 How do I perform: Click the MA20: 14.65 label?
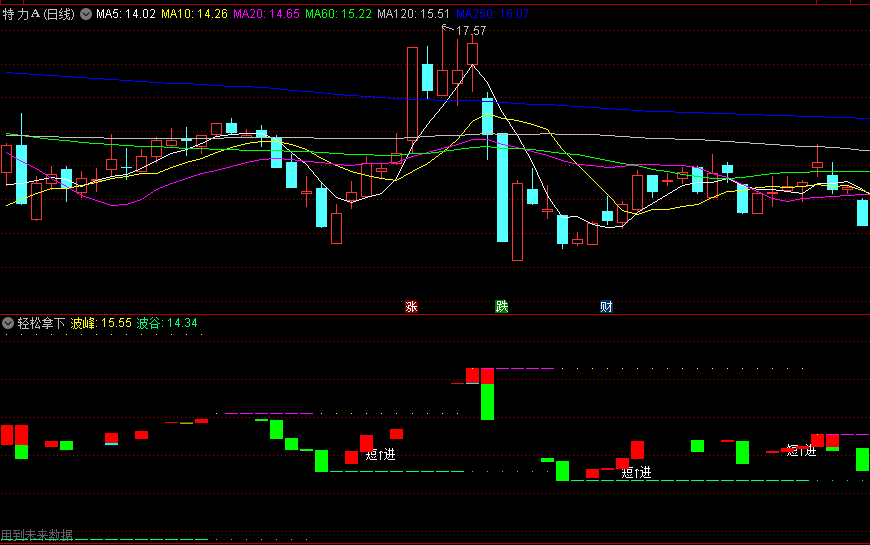pos(266,14)
